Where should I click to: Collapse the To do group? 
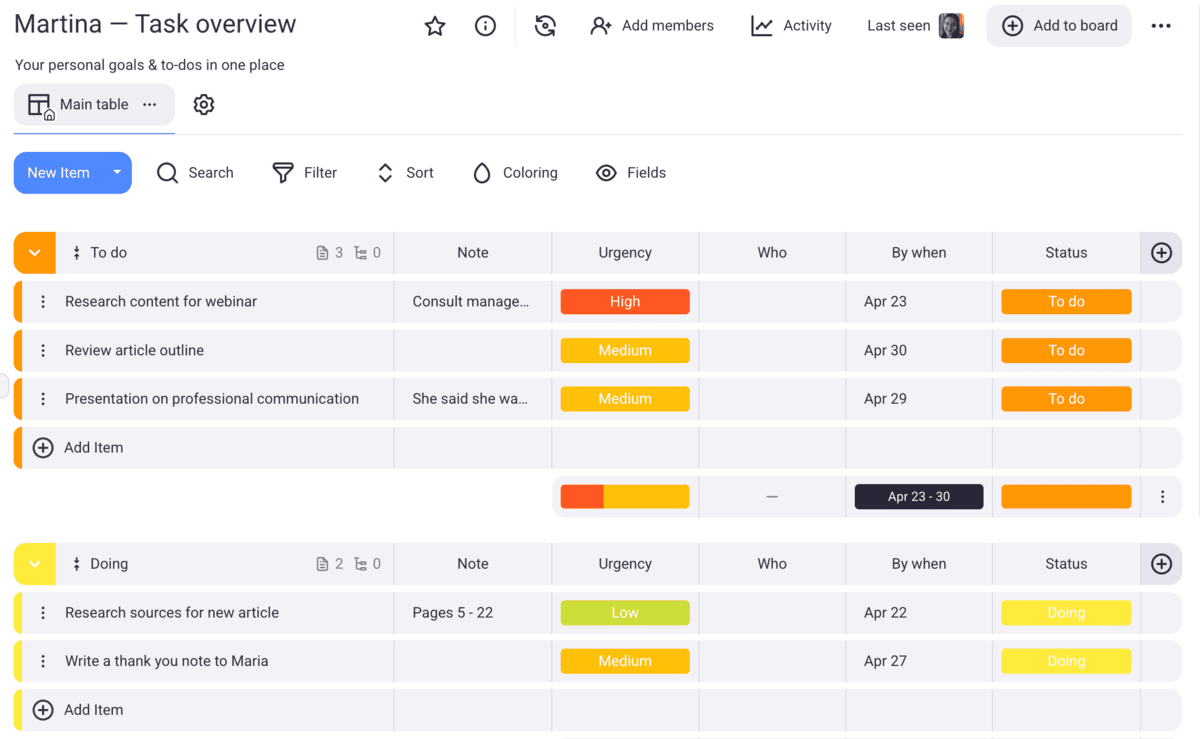coord(35,253)
